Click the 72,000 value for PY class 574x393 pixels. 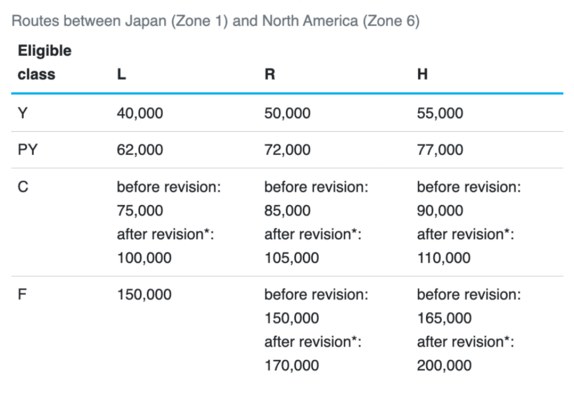pyautogui.click(x=288, y=150)
